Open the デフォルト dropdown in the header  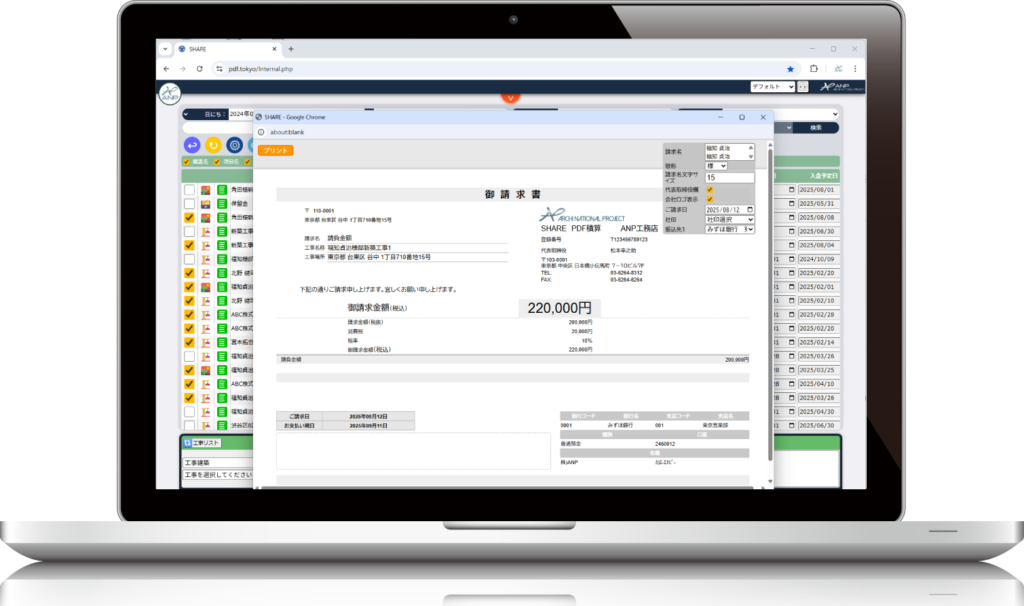773,87
